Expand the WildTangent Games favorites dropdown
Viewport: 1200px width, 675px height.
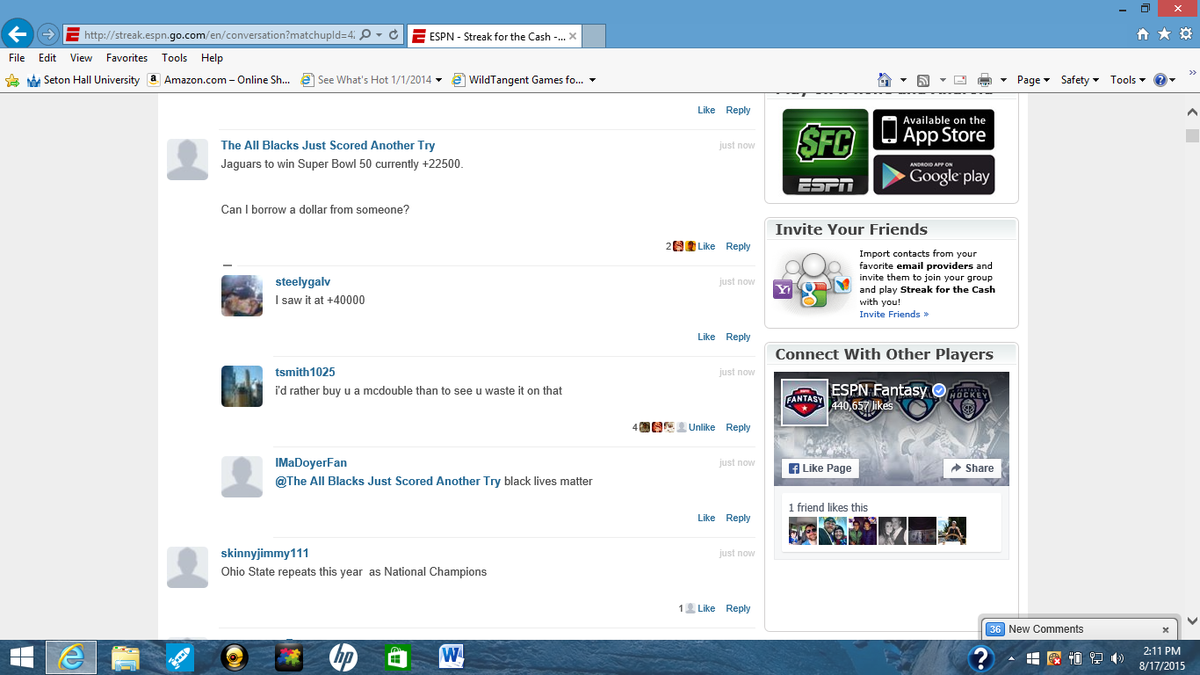(592, 80)
